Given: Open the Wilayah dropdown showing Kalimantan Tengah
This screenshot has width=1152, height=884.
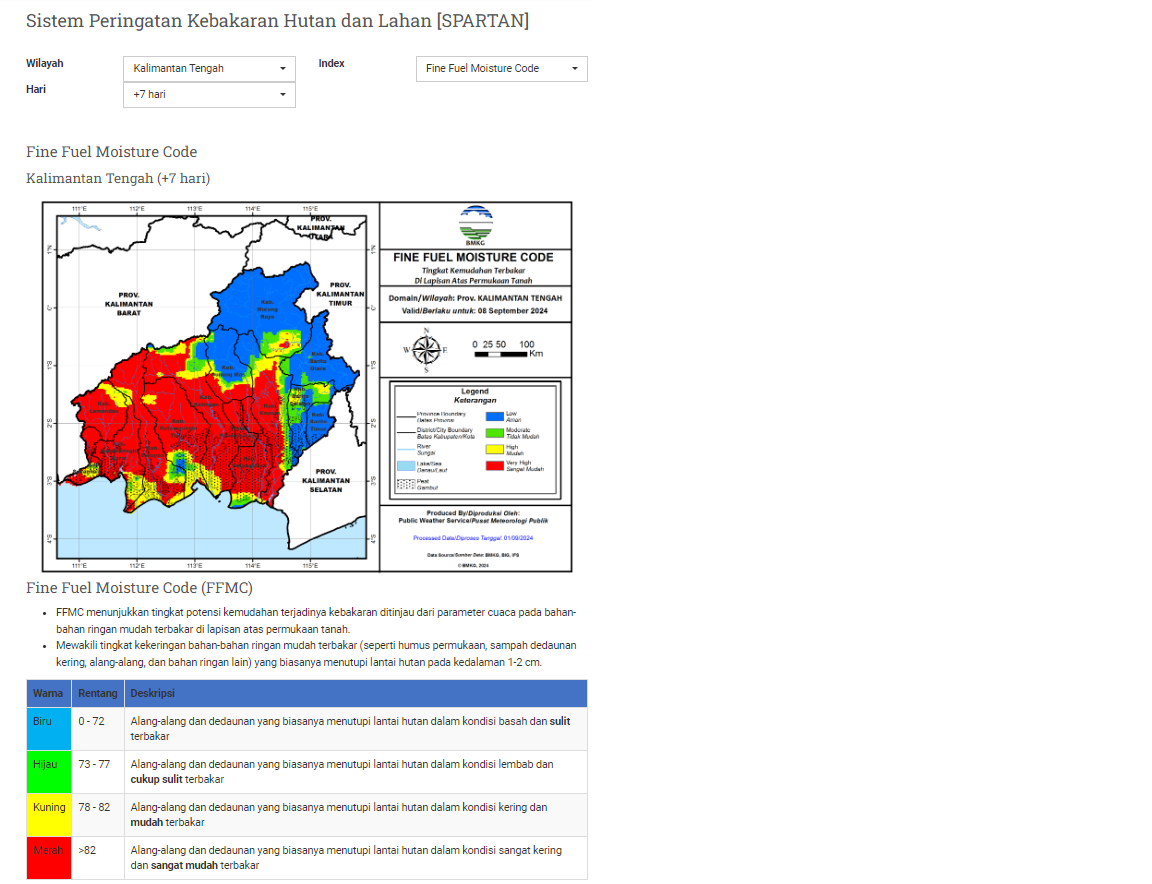Looking at the screenshot, I should click(x=209, y=69).
